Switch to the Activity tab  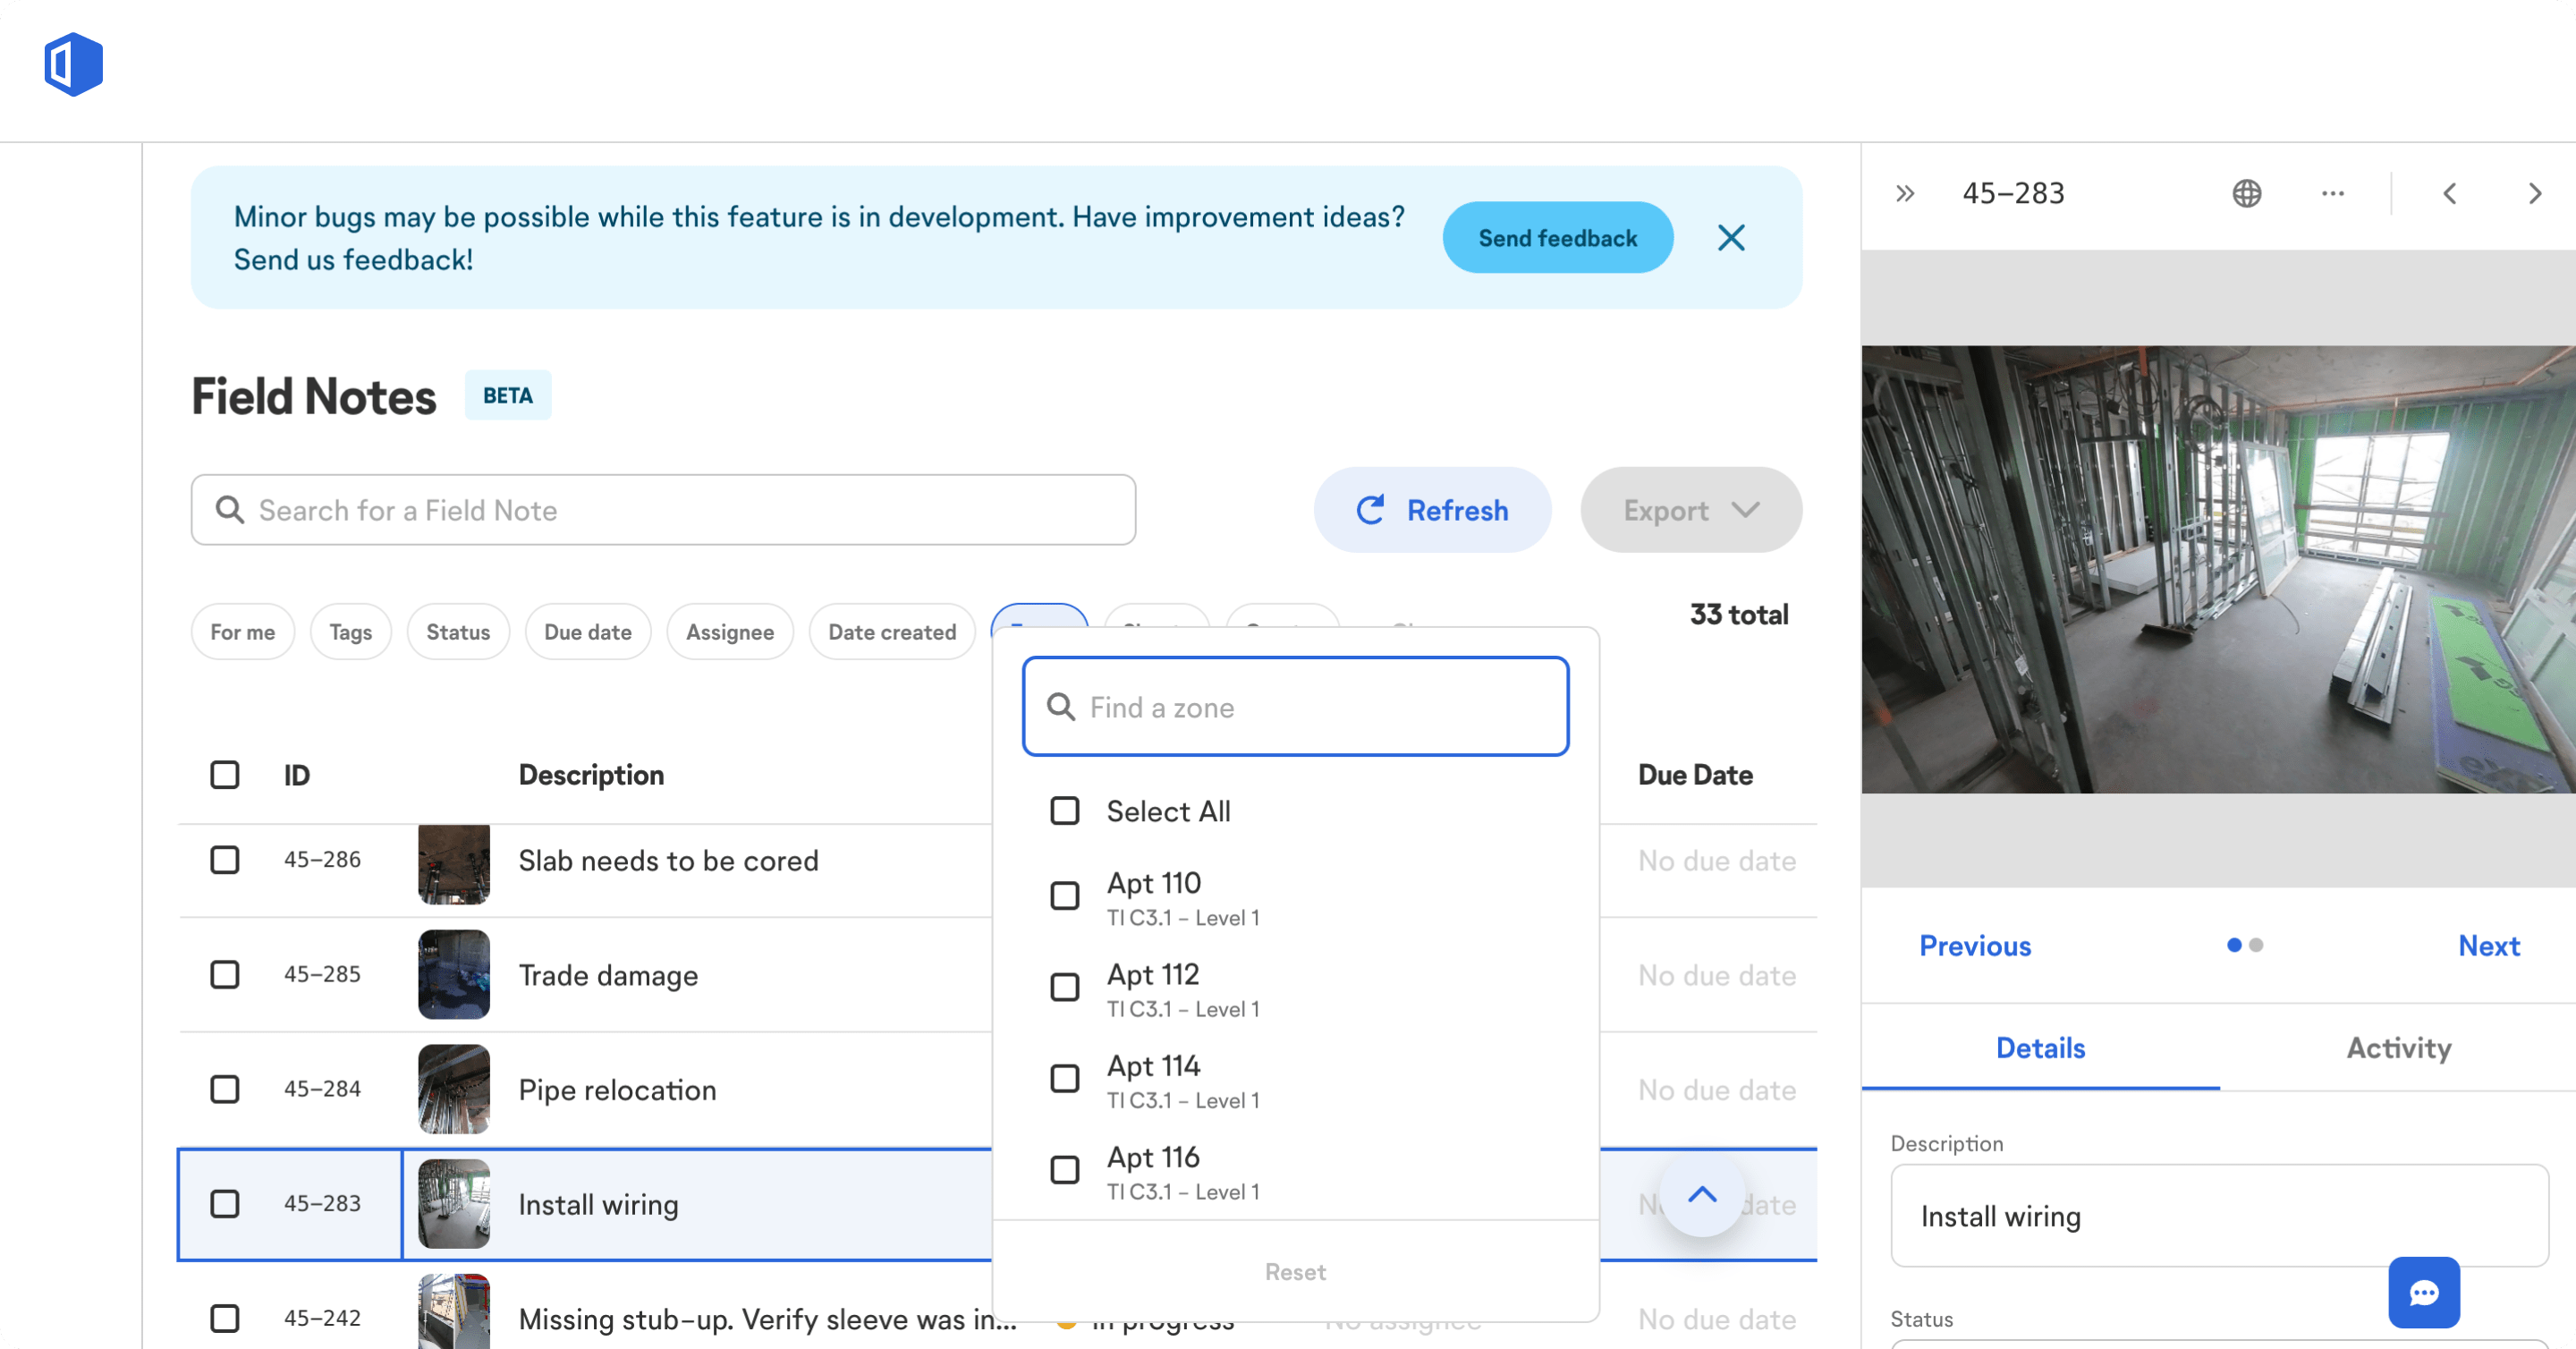coord(2398,1048)
